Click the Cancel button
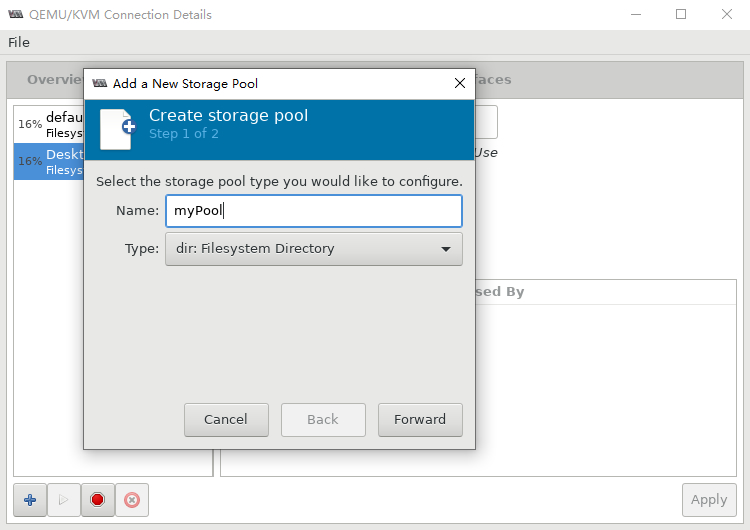750x530 pixels. [x=226, y=420]
